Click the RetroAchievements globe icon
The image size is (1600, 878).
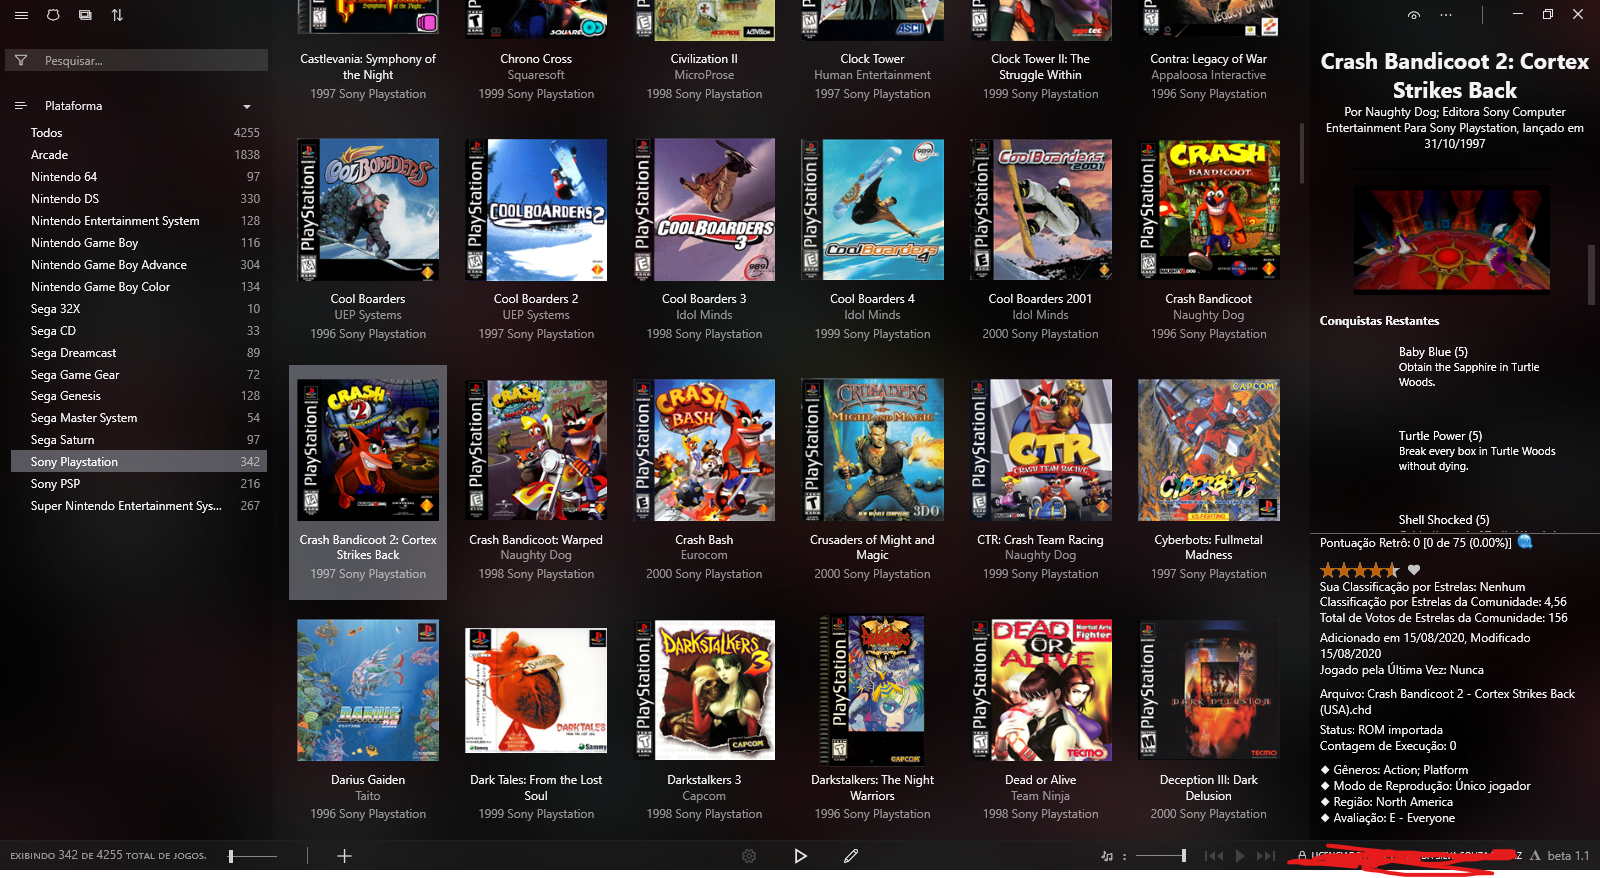[1525, 542]
